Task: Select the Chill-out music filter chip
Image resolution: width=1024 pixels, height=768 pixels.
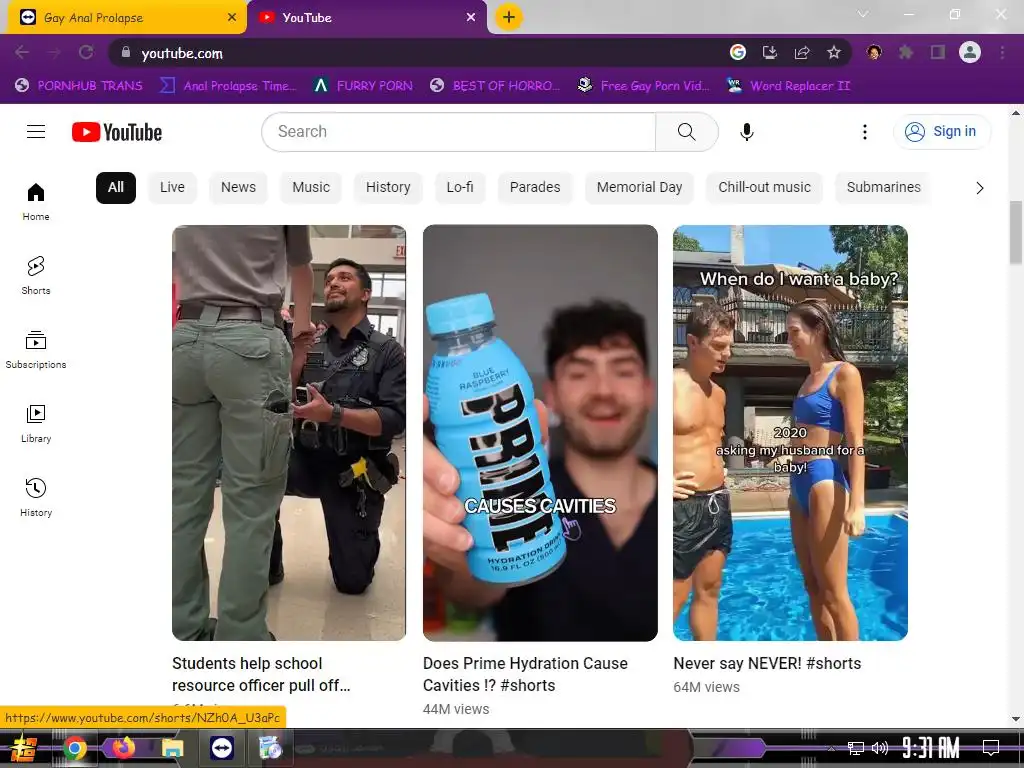Action: pos(765,187)
